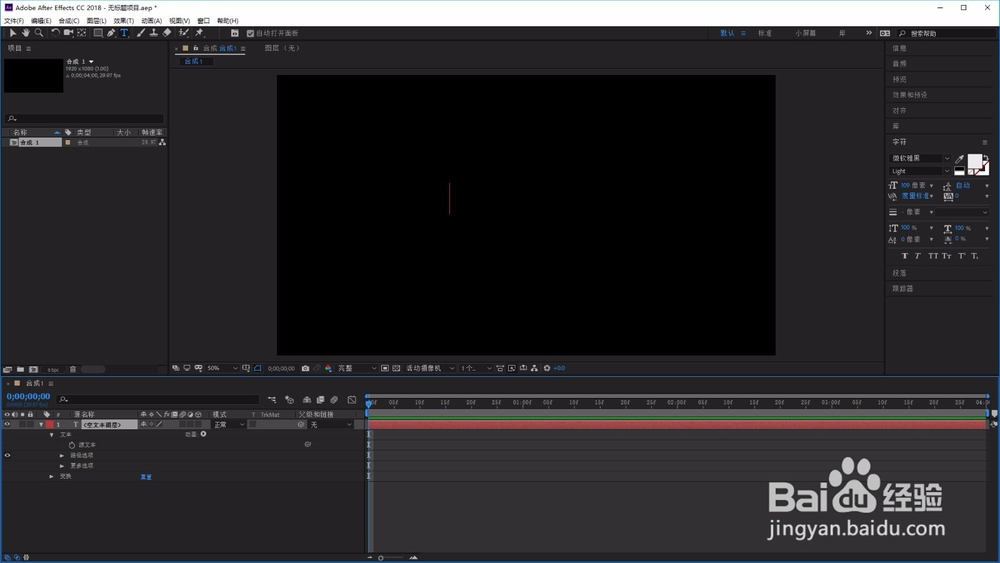Screen dimensions: 1000x563
Task: Open the Animation menu
Action: pos(151,20)
